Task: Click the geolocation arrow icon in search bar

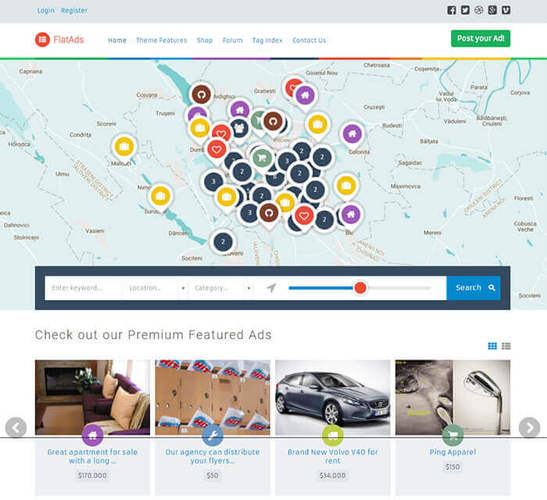Action: pyautogui.click(x=271, y=288)
